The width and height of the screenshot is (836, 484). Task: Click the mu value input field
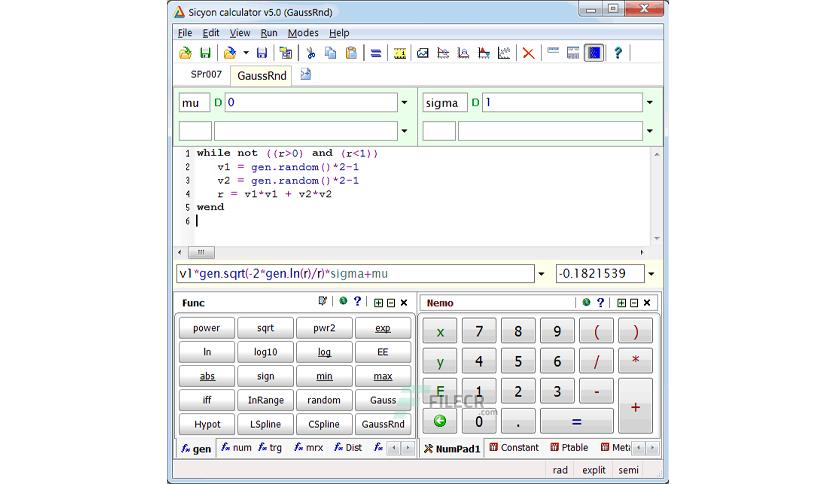tap(311, 102)
